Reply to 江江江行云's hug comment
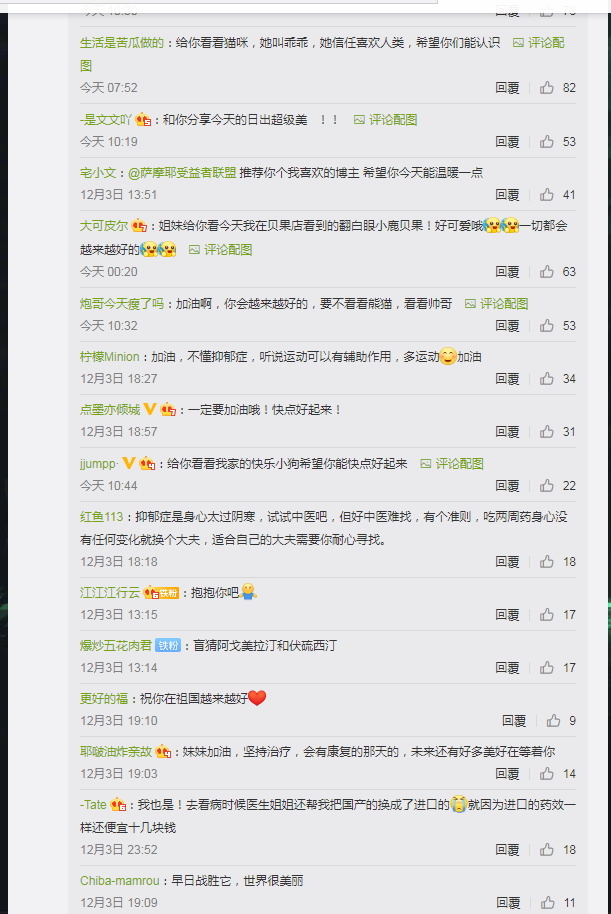This screenshot has height=914, width=611. 507,615
